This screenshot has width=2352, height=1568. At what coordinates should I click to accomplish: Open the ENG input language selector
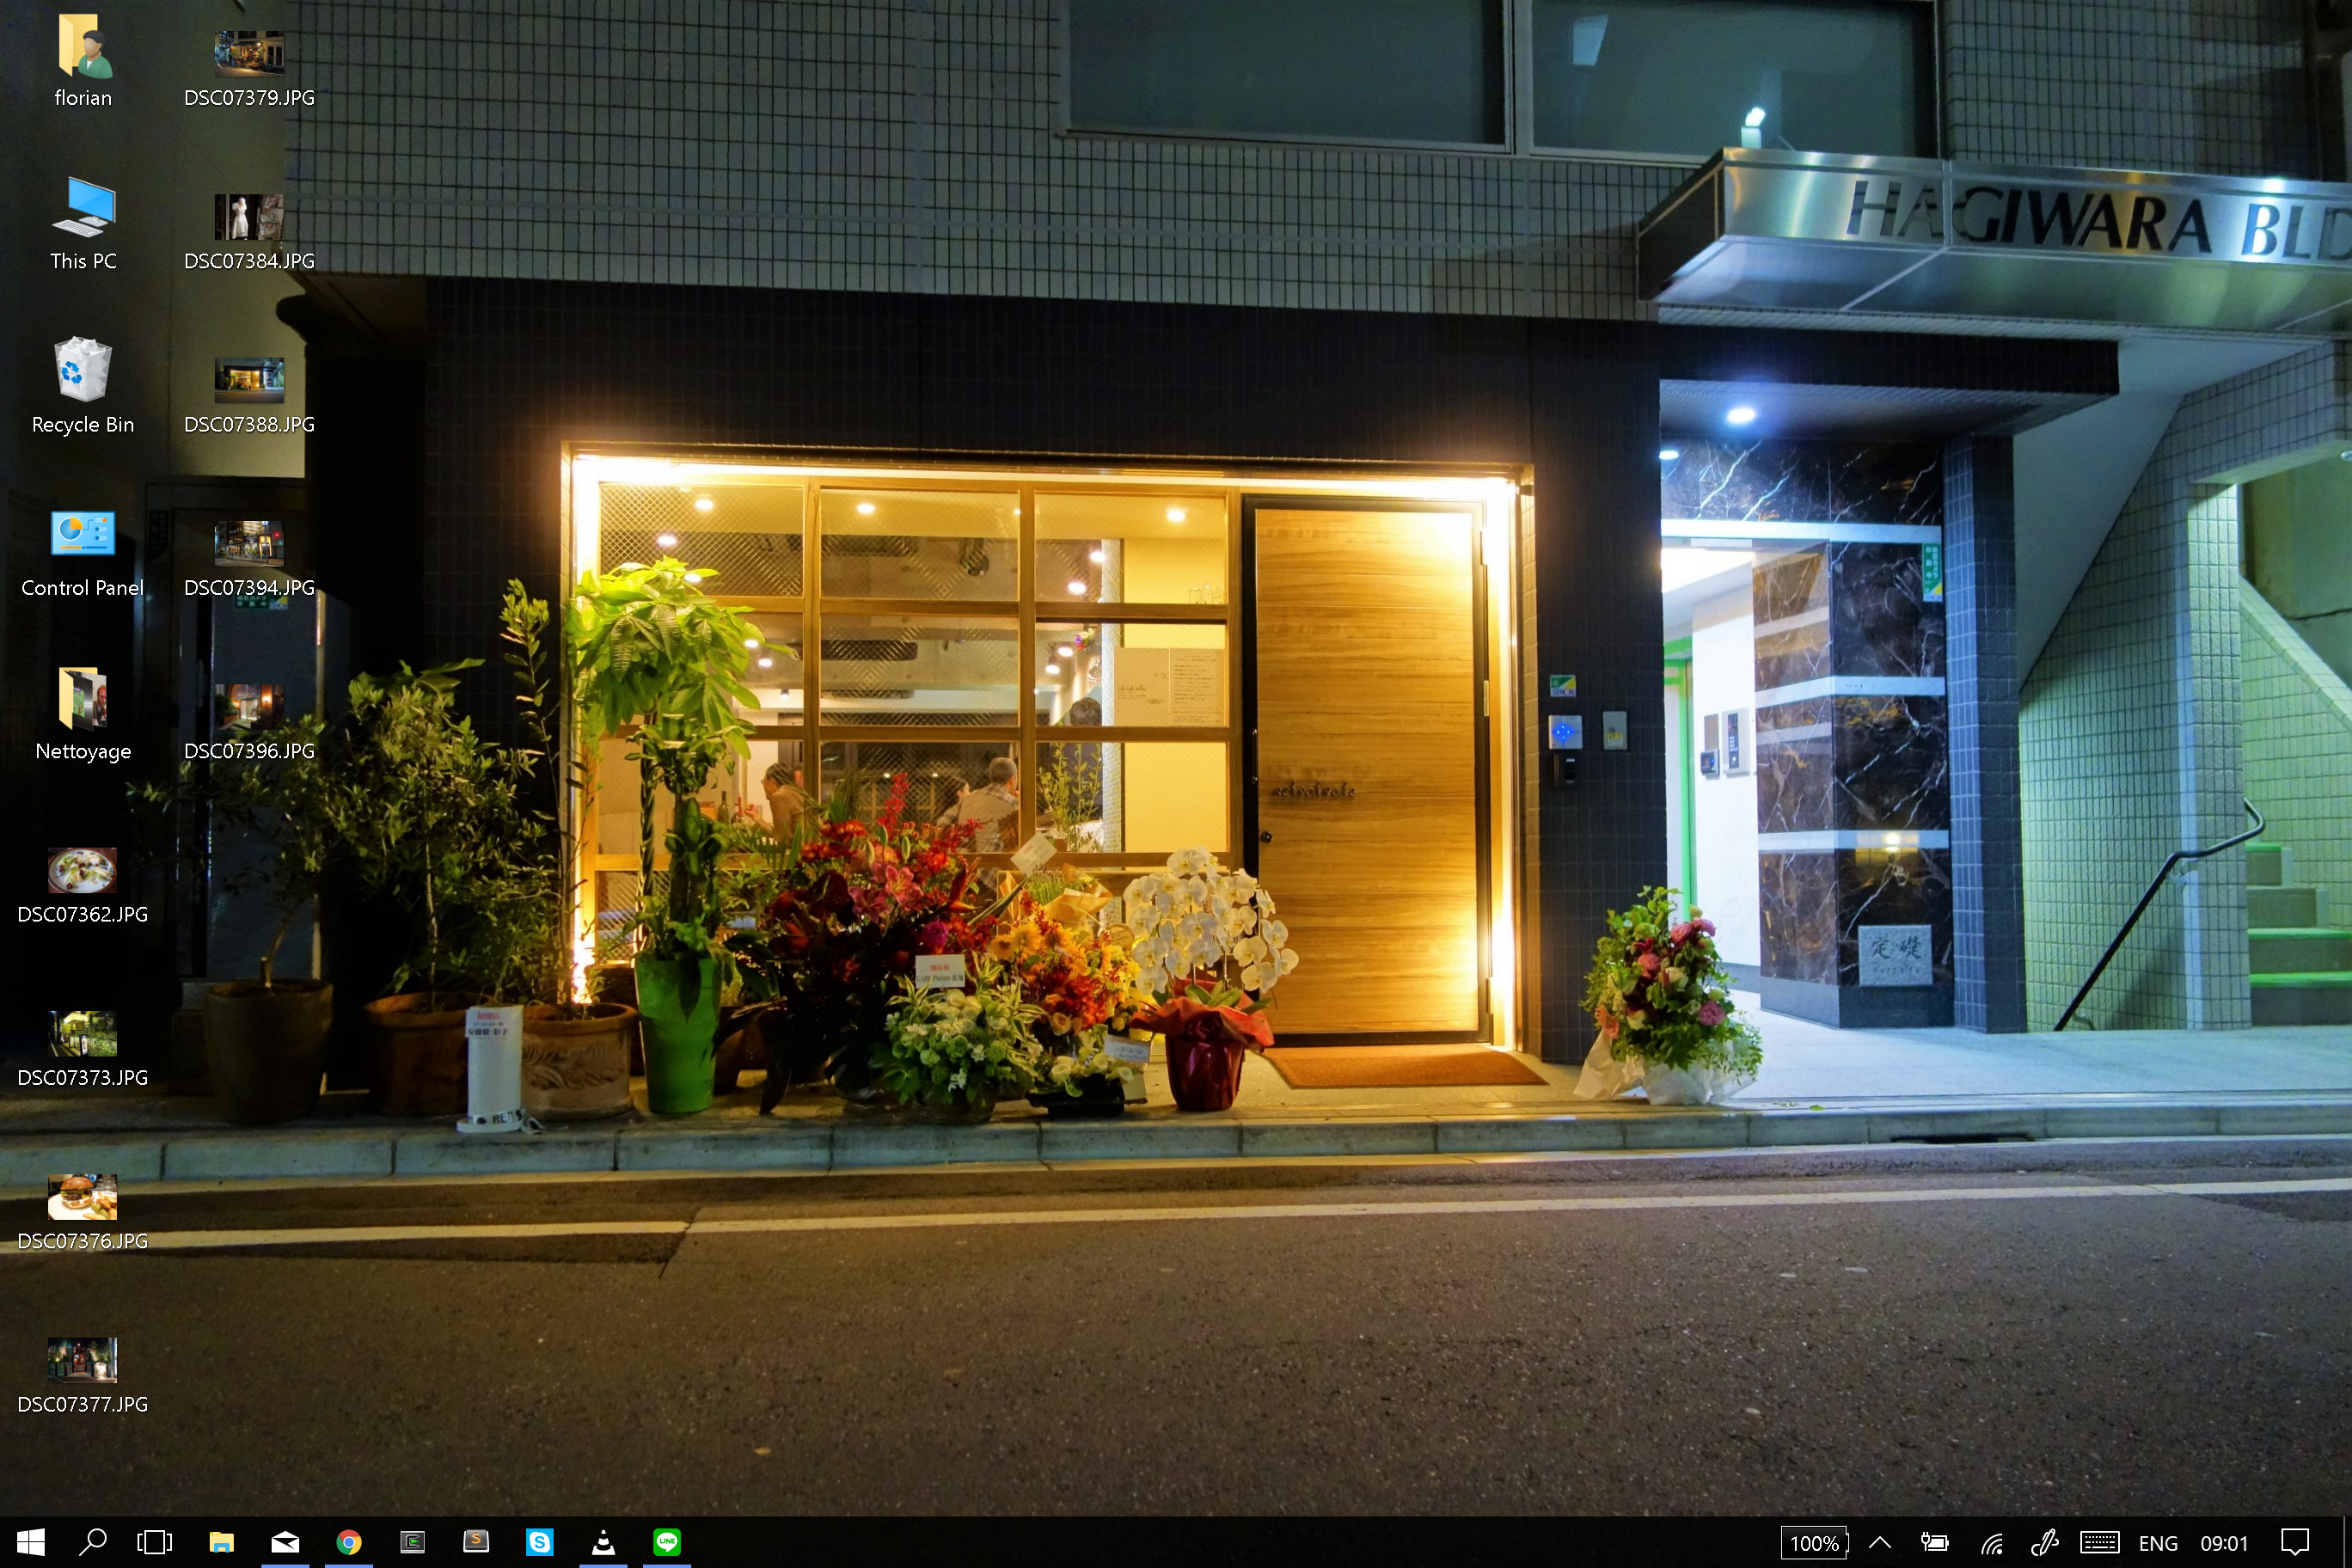[x=2157, y=1543]
